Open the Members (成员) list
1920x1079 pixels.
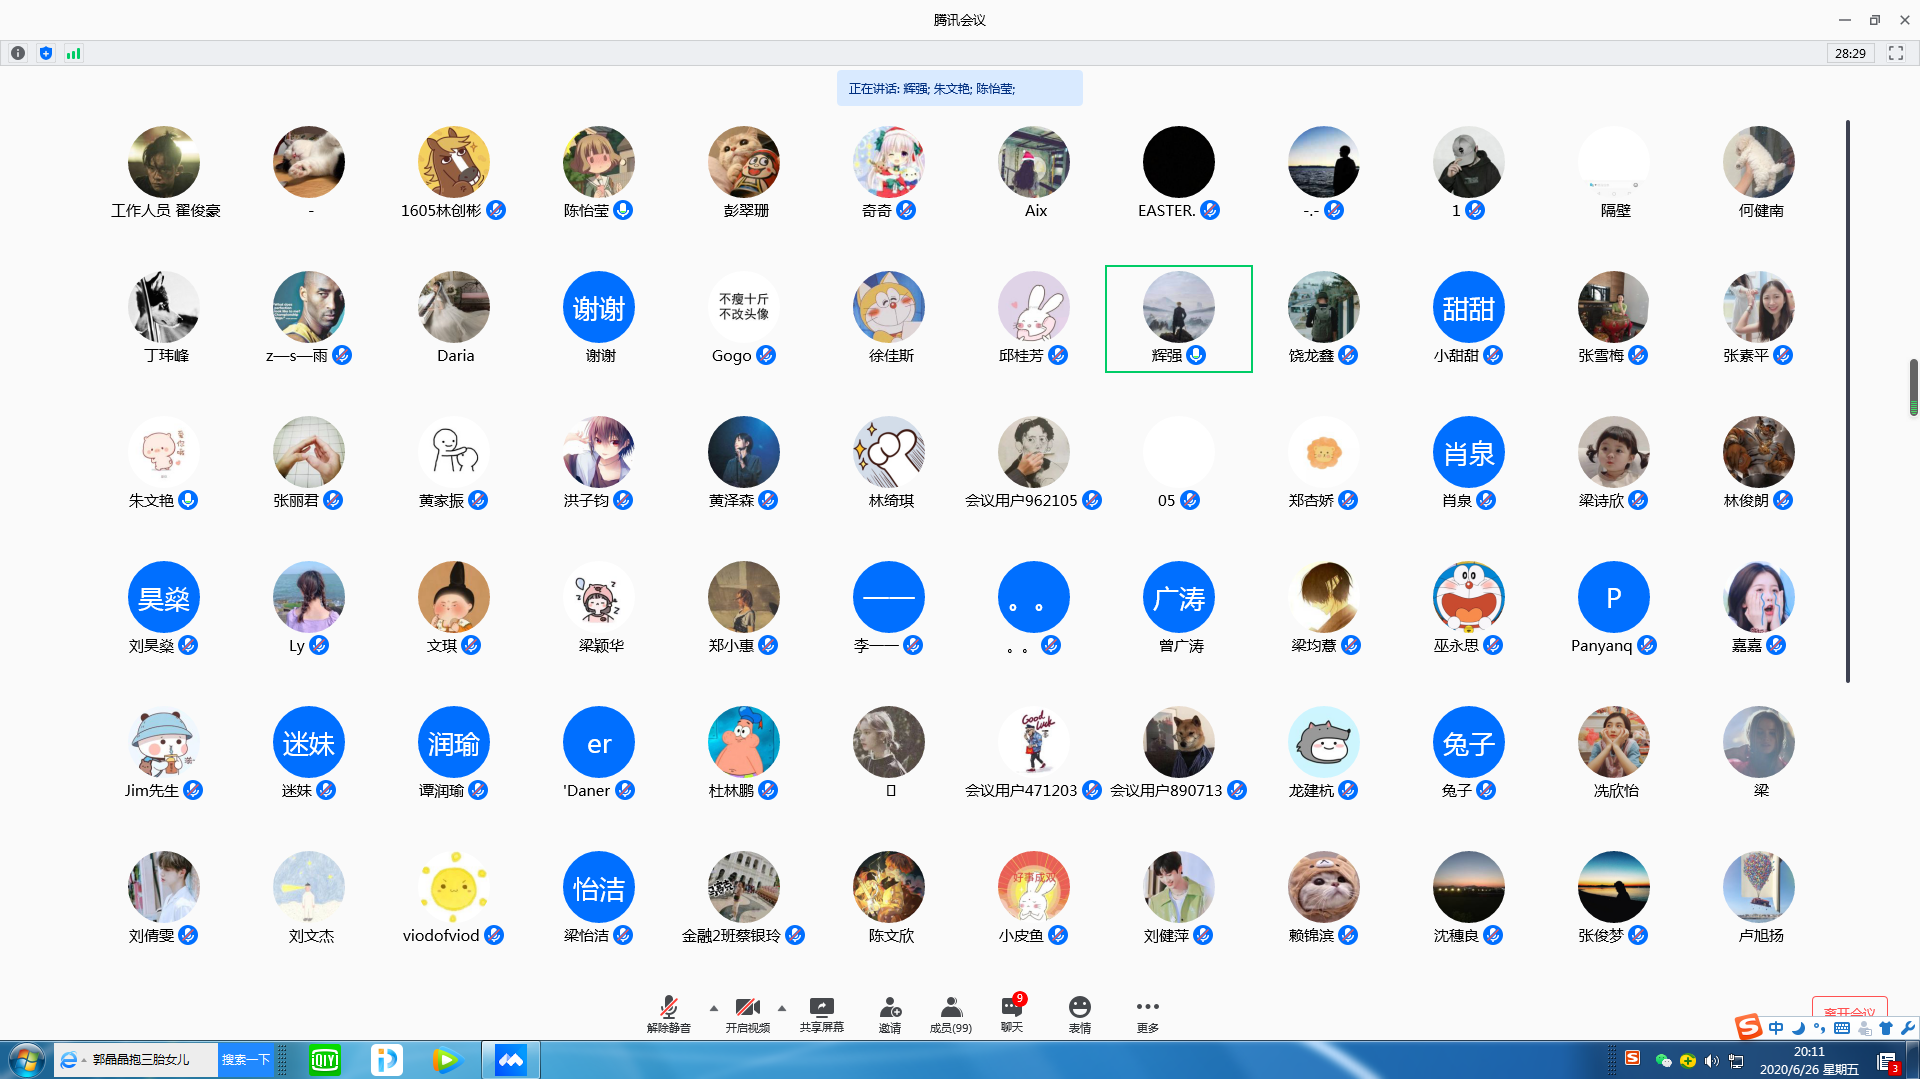(x=950, y=1012)
